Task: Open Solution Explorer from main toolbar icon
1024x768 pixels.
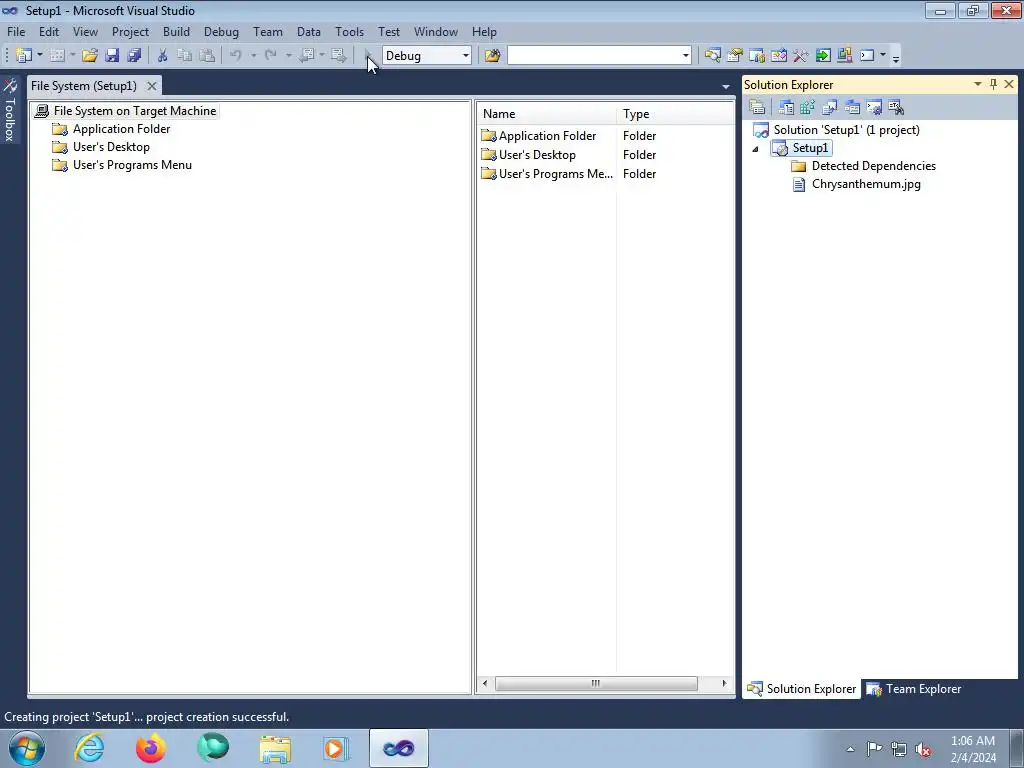Action: (x=712, y=56)
